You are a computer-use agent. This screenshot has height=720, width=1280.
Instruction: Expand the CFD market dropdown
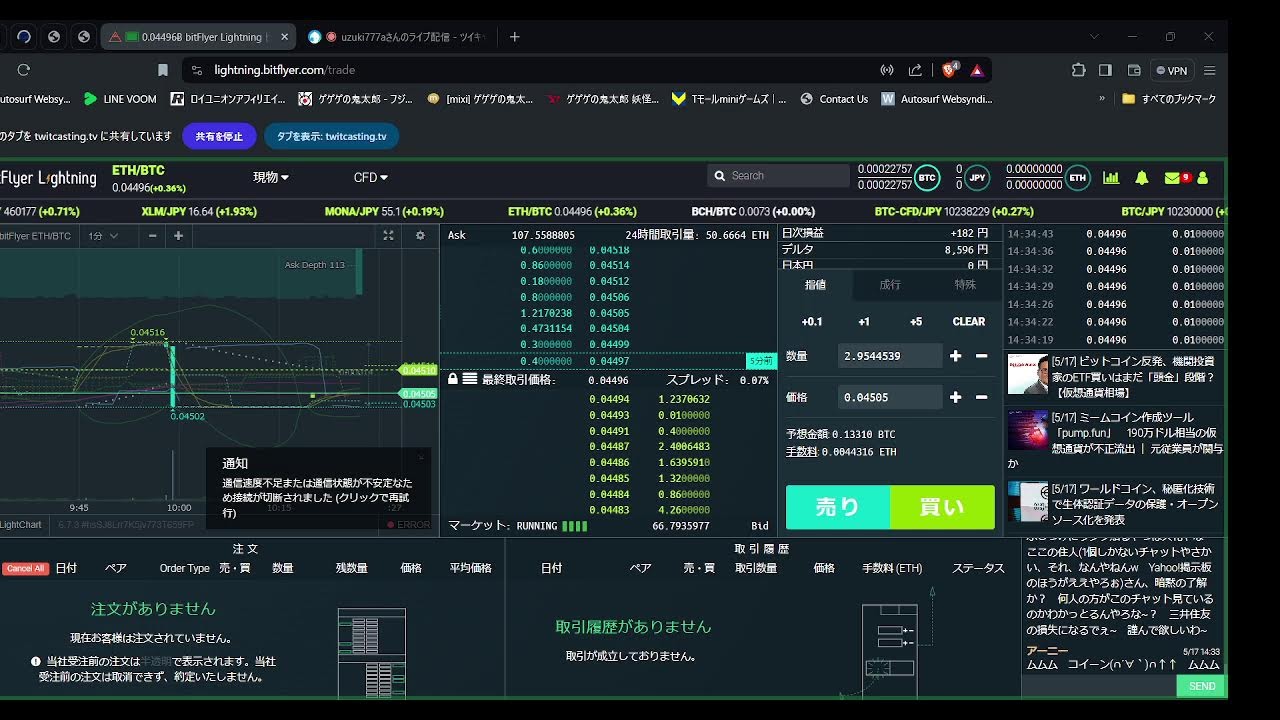(x=370, y=177)
